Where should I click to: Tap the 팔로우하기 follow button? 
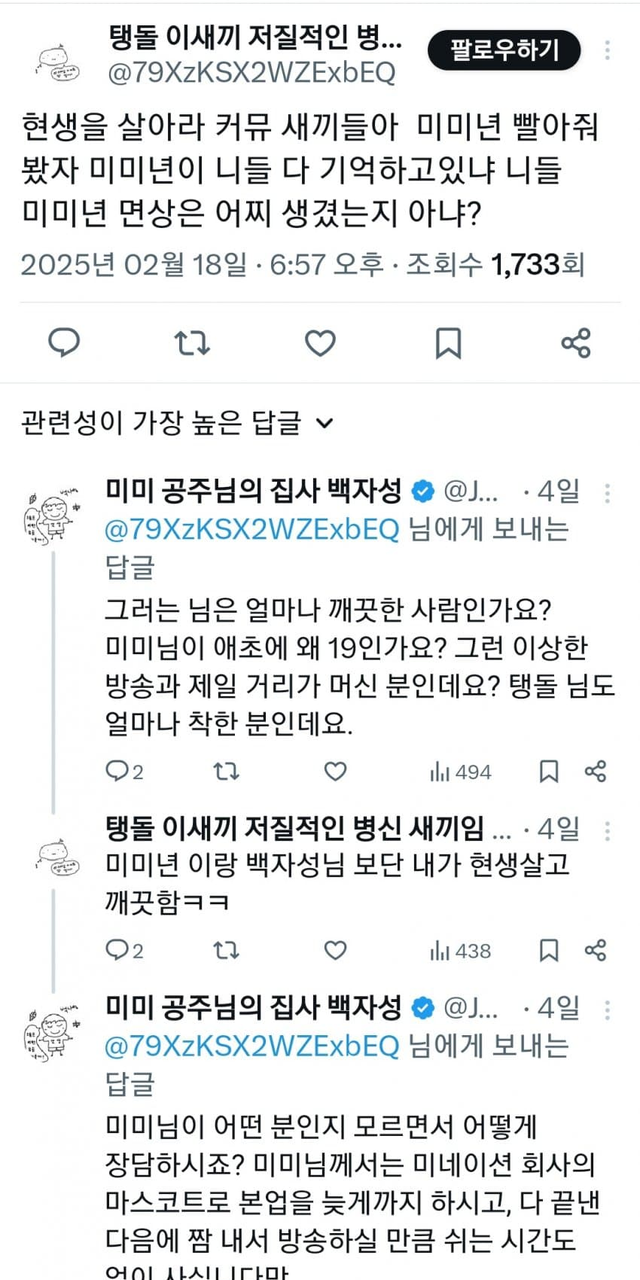[x=504, y=49]
